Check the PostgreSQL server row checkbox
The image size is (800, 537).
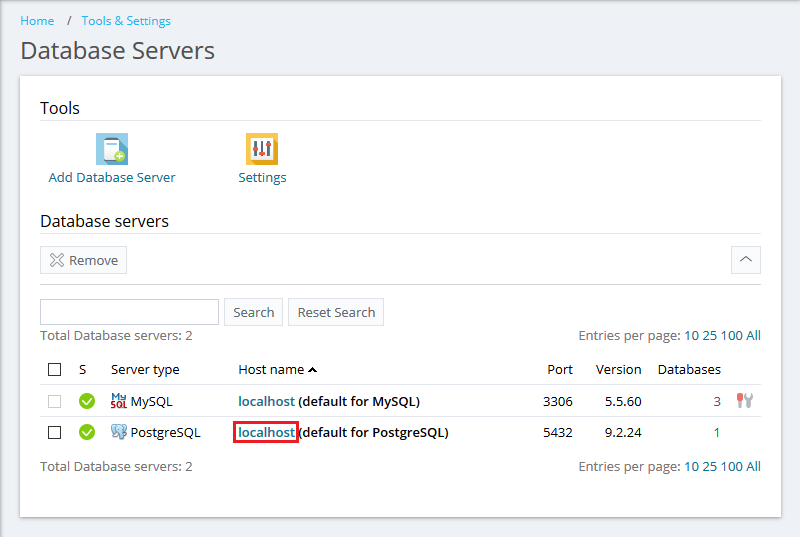point(55,433)
